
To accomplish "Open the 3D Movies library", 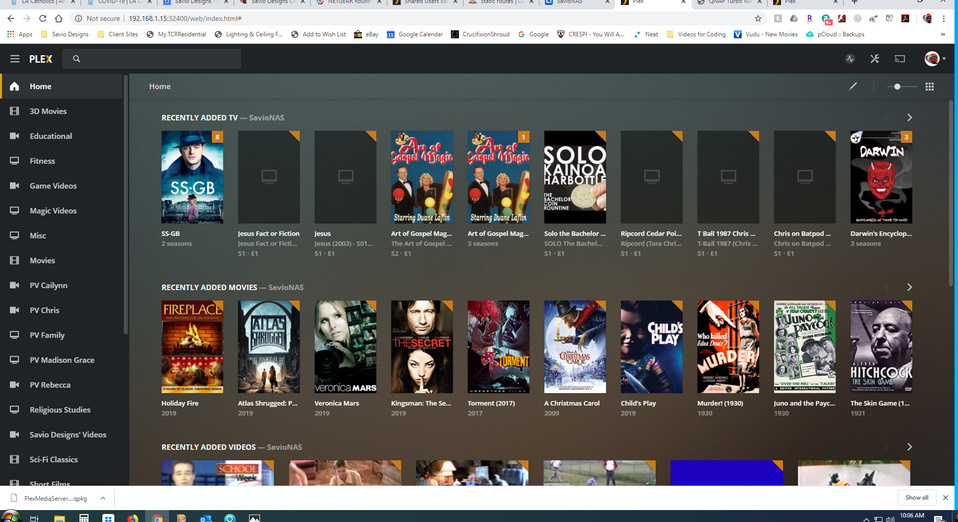I will pyautogui.click(x=61, y=111).
